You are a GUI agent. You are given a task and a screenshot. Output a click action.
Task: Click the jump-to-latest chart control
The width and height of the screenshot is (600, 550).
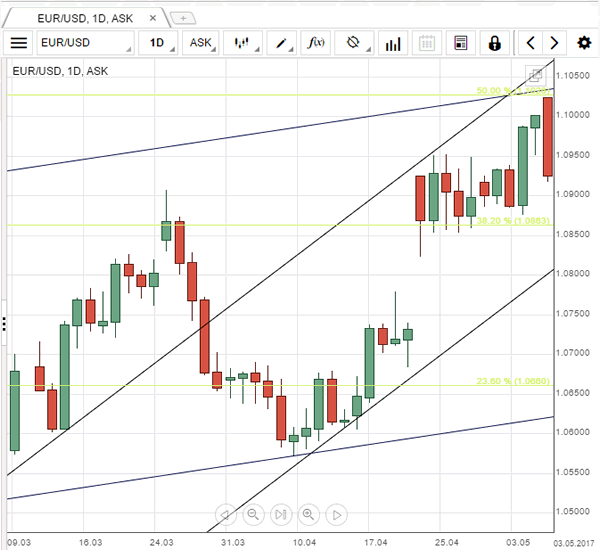click(281, 514)
